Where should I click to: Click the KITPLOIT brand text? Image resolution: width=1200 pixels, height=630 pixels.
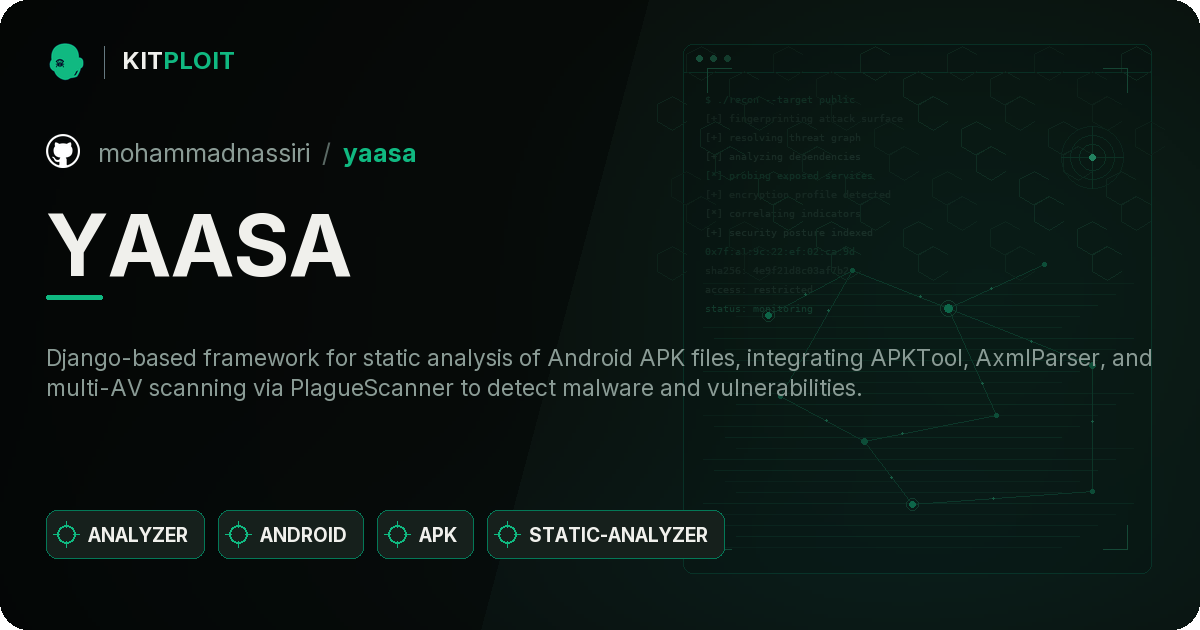coord(178,61)
